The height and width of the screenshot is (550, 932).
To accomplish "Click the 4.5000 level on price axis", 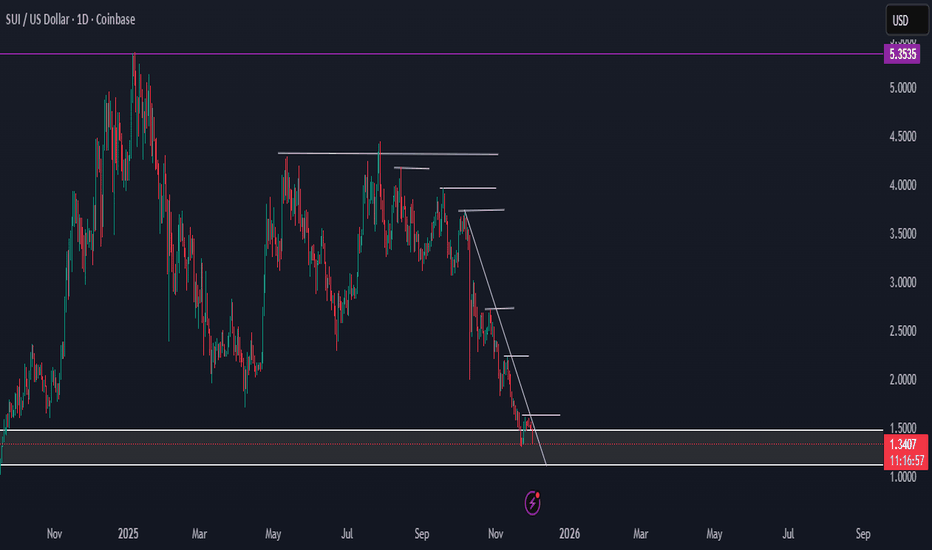I will click(903, 138).
